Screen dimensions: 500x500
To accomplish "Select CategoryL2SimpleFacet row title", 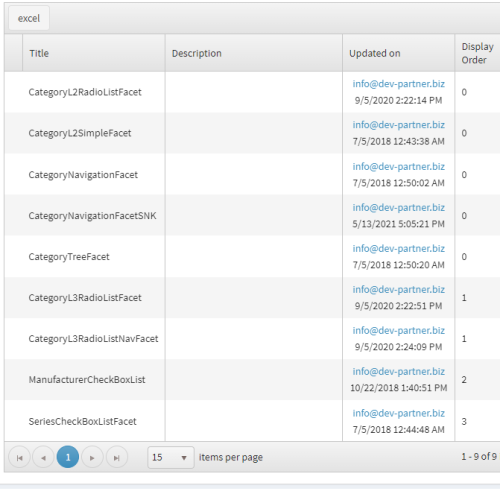I will 80,133.
